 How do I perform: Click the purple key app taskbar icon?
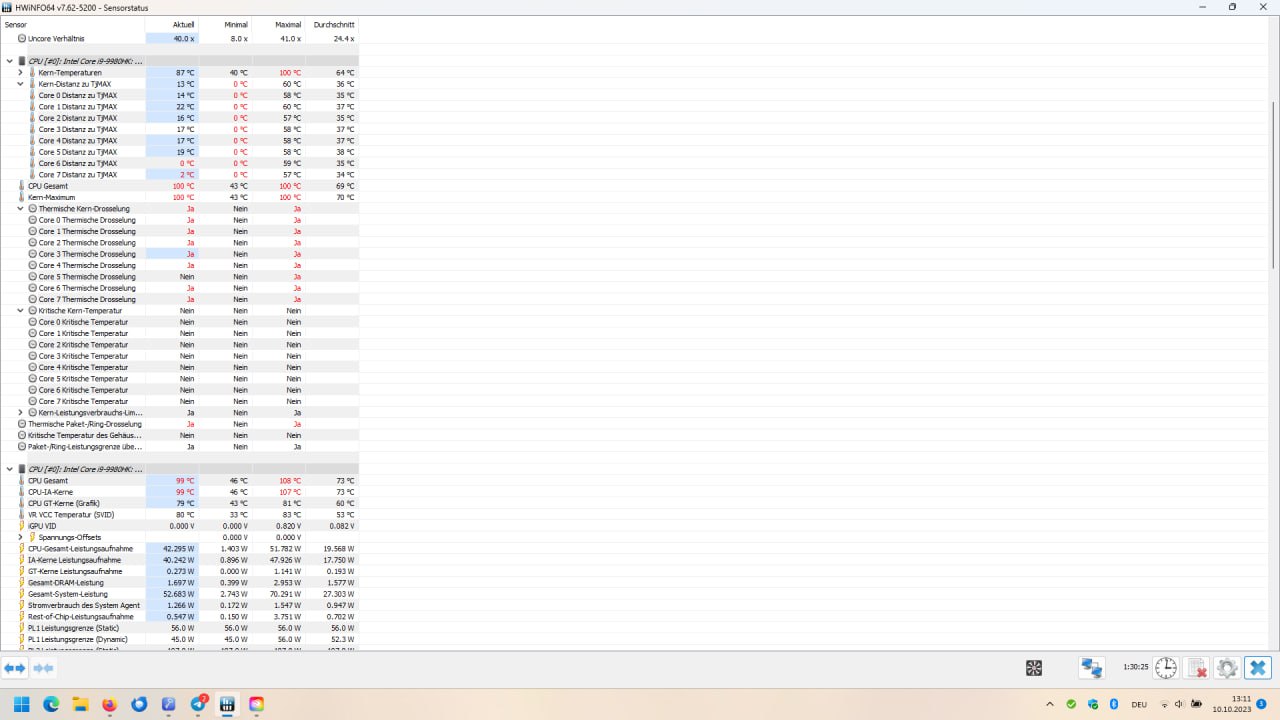pyautogui.click(x=168, y=704)
